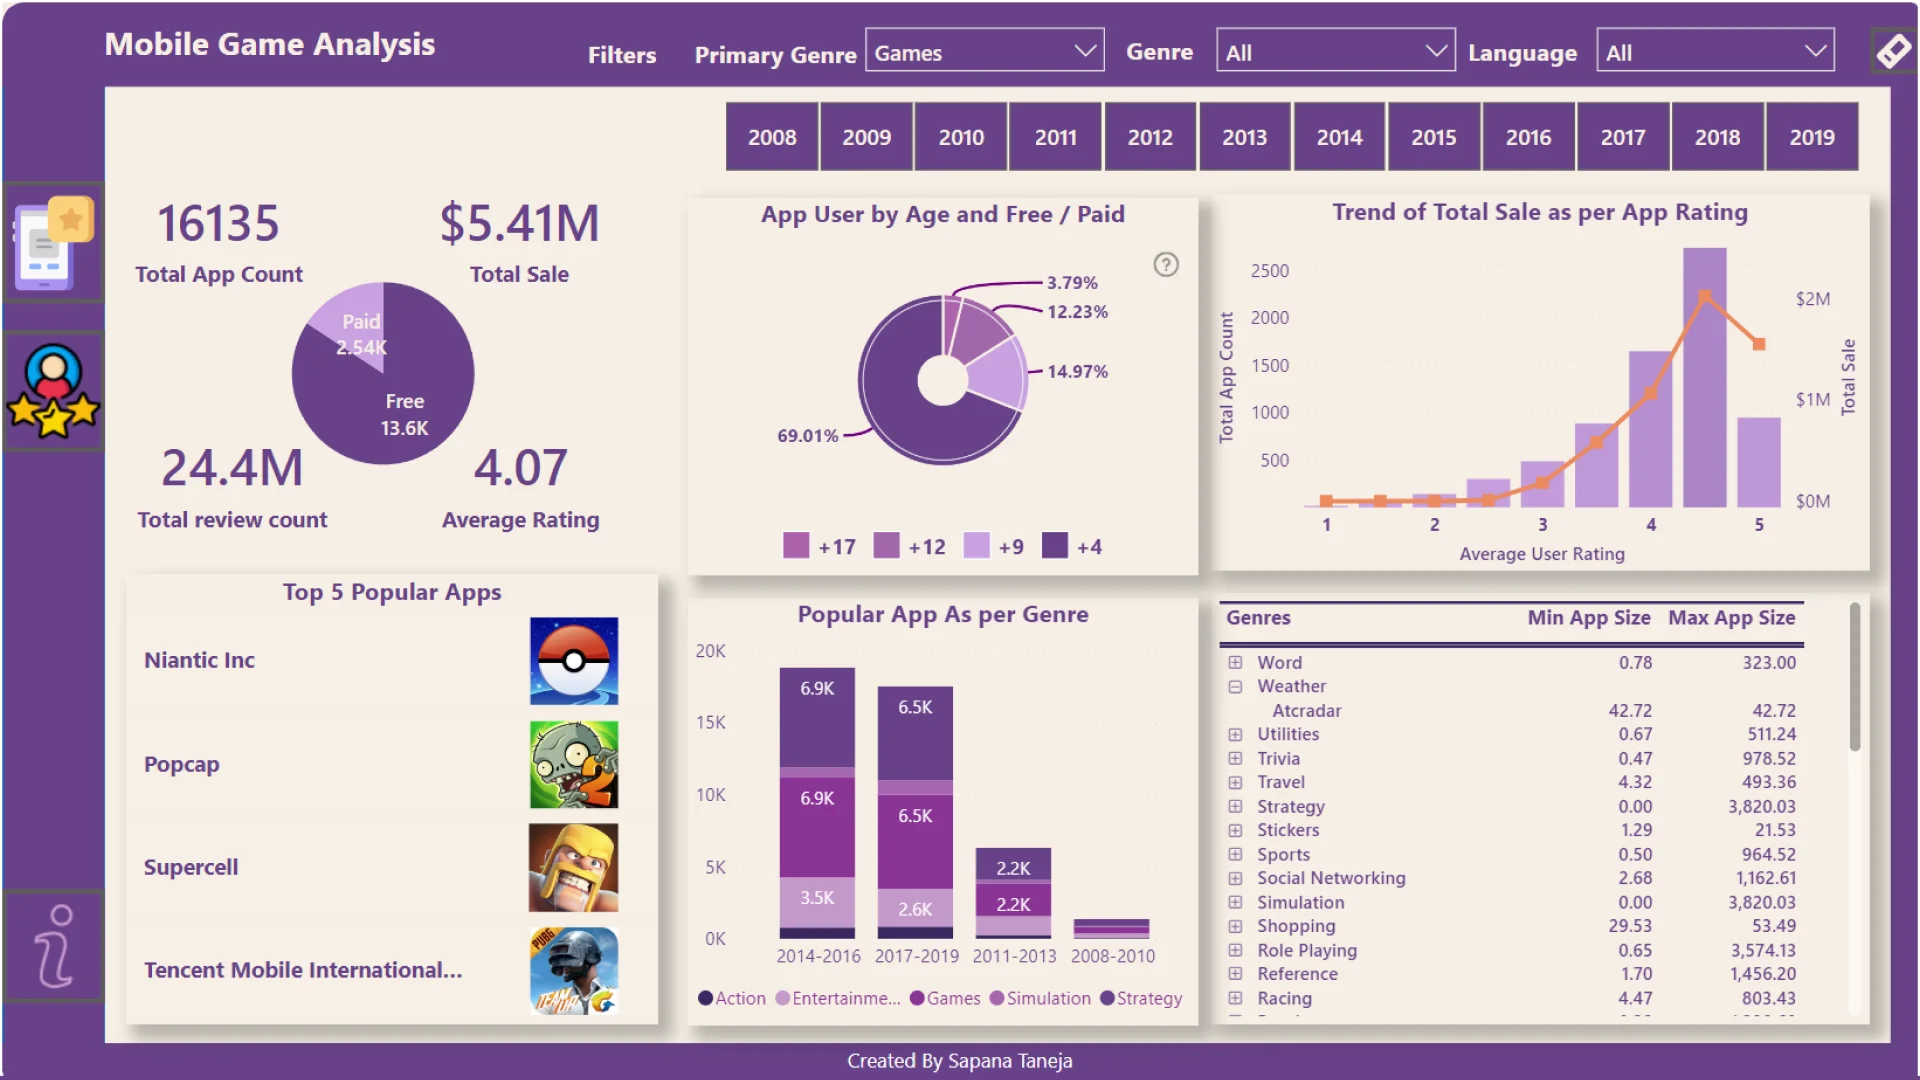Click the genres table vertical scrollbar

[1855, 677]
